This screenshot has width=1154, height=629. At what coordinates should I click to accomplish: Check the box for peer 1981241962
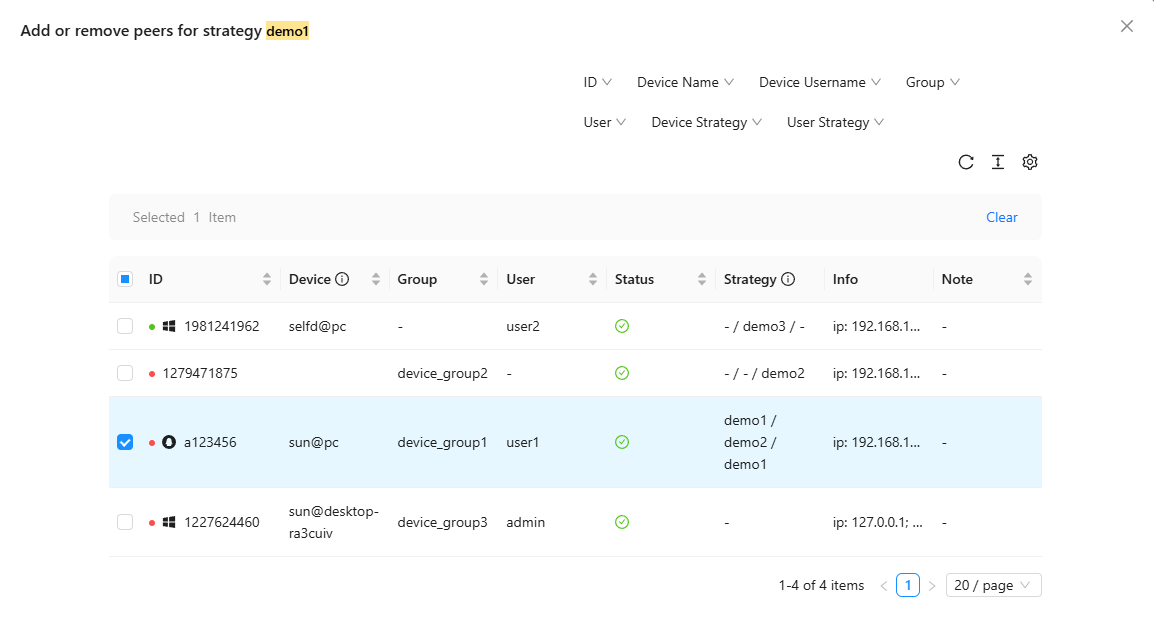(125, 326)
